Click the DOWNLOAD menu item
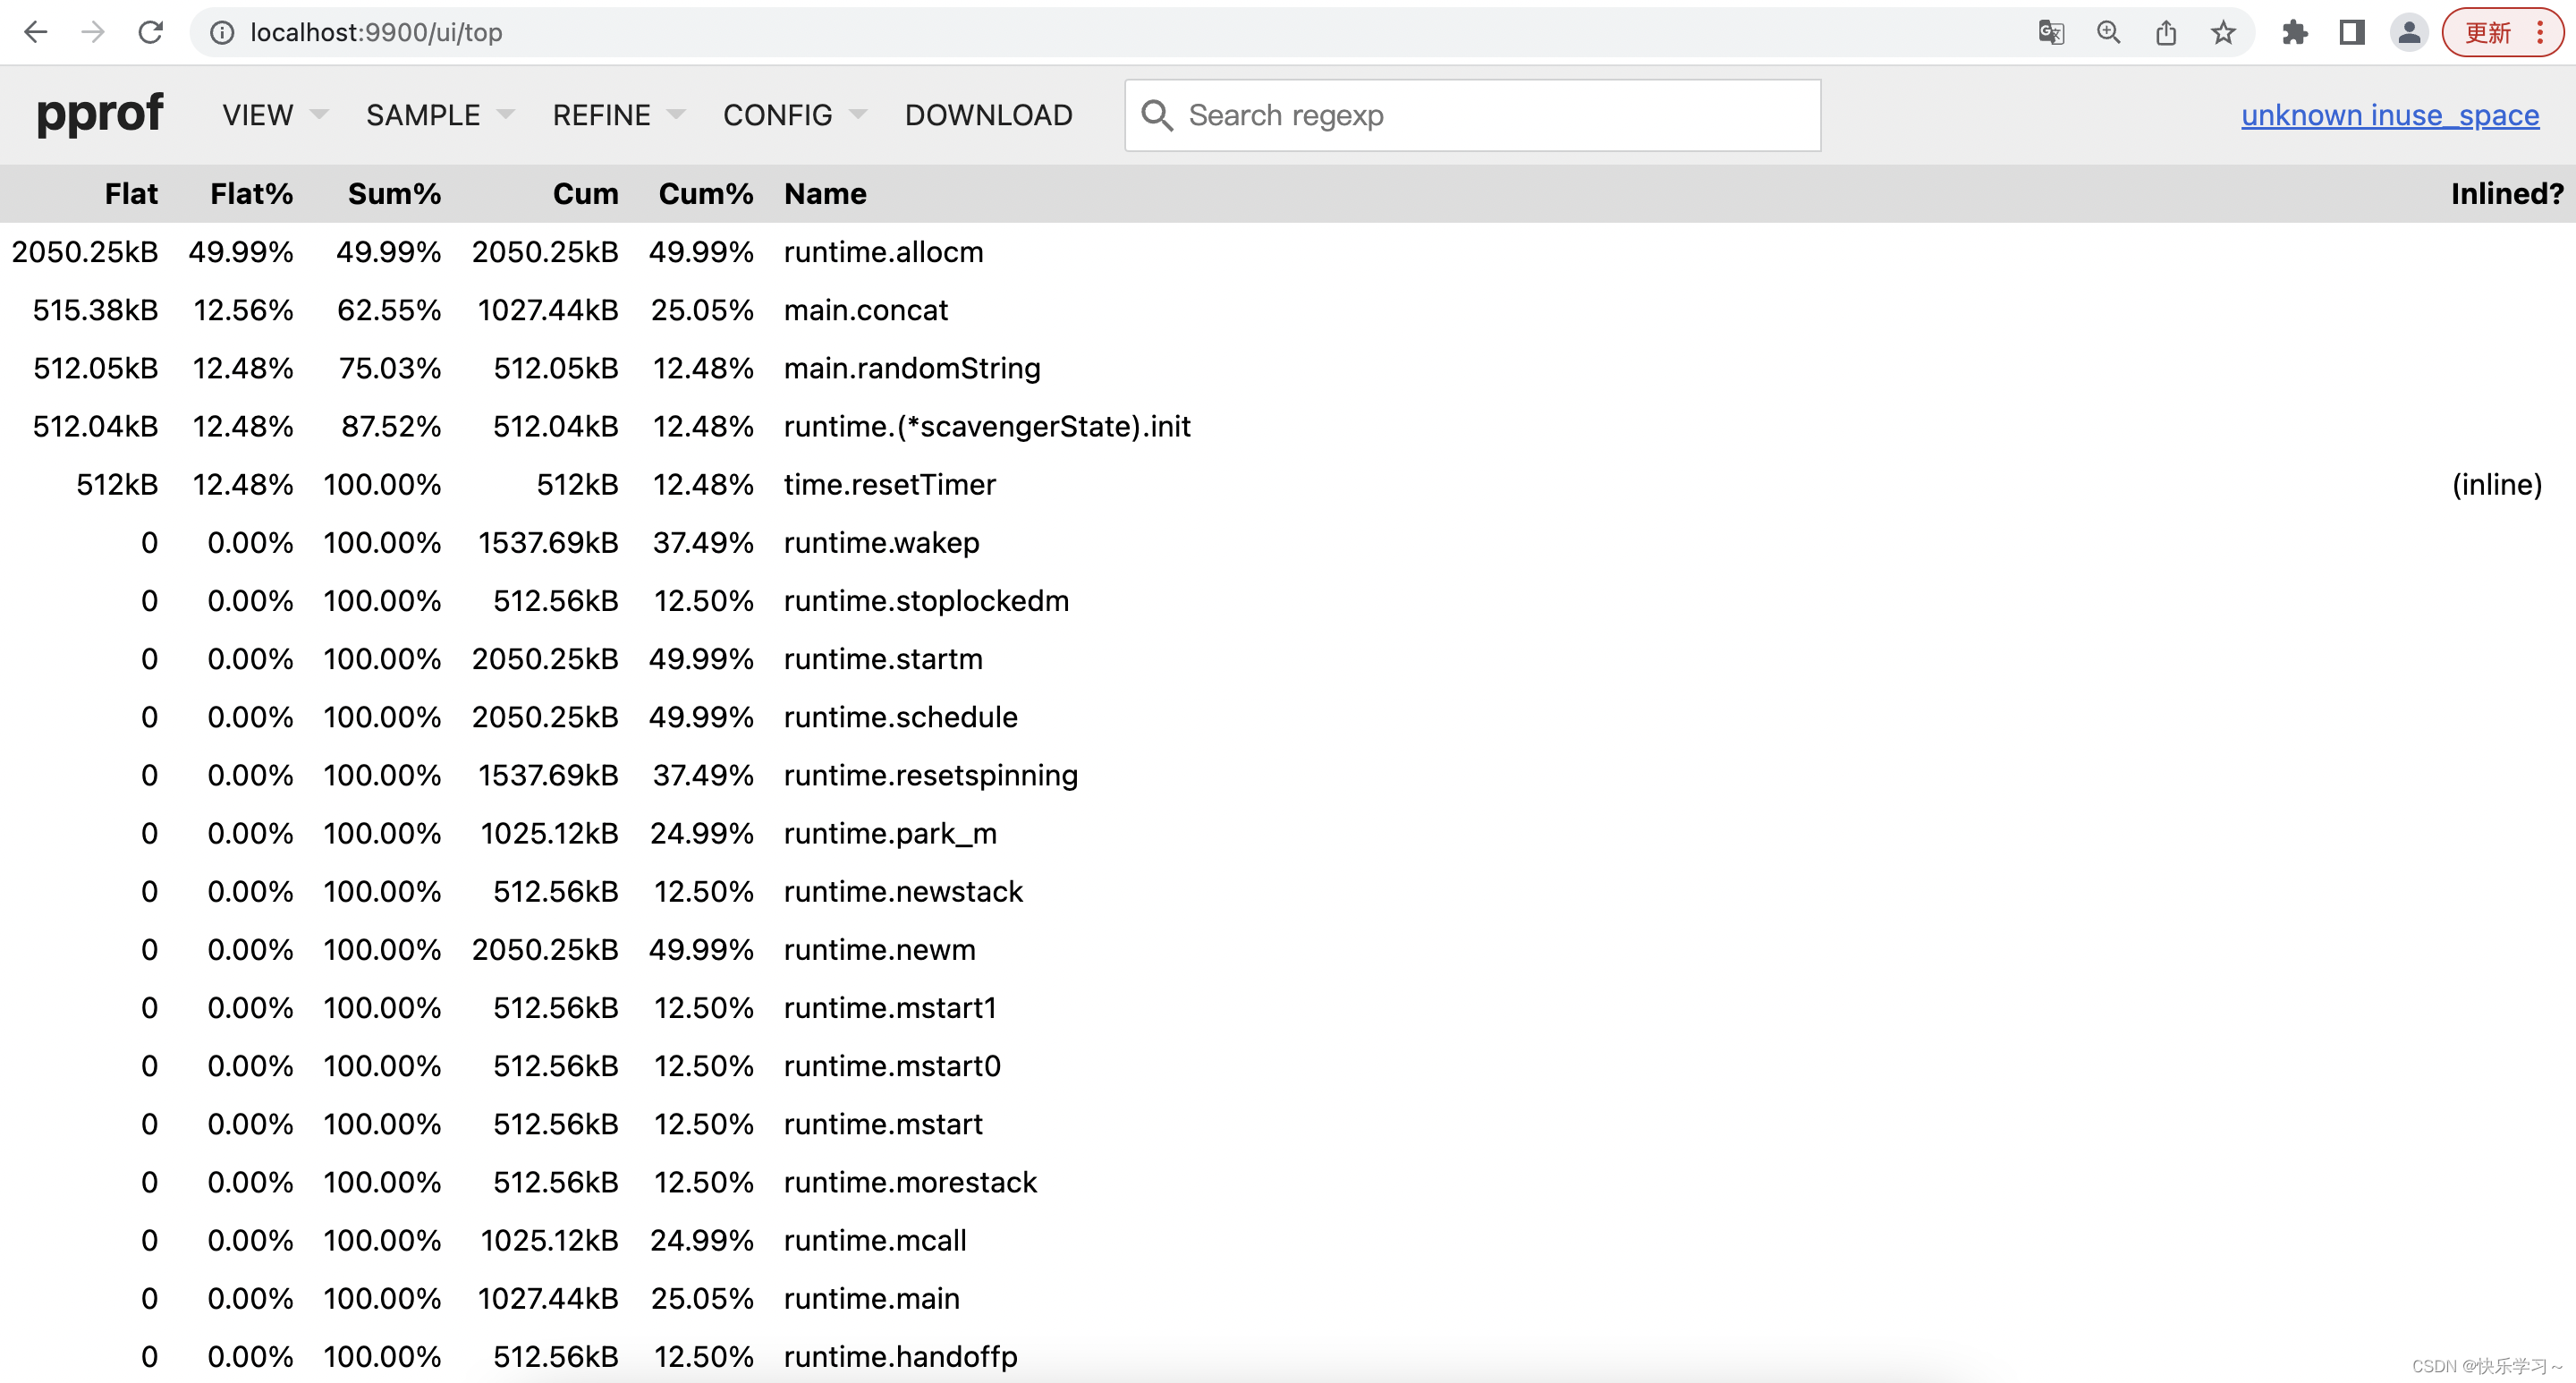Image resolution: width=2576 pixels, height=1383 pixels. (x=988, y=115)
